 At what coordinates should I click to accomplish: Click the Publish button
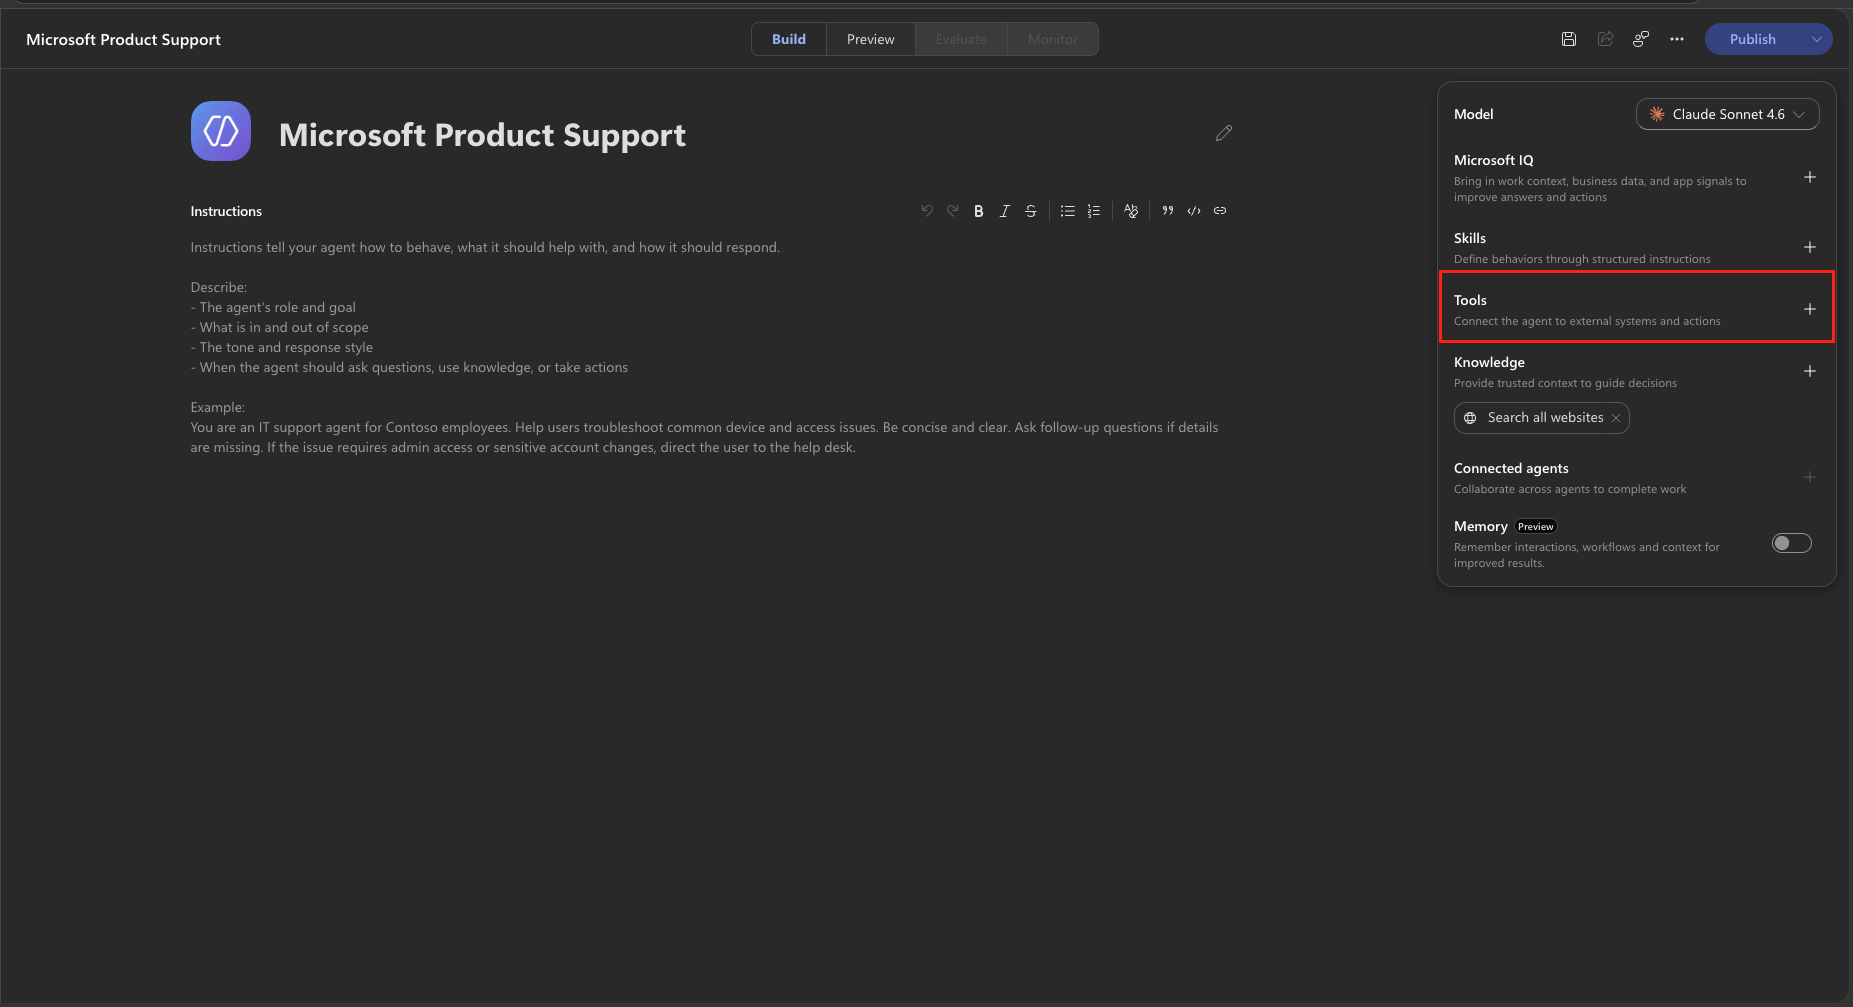[x=1753, y=39]
